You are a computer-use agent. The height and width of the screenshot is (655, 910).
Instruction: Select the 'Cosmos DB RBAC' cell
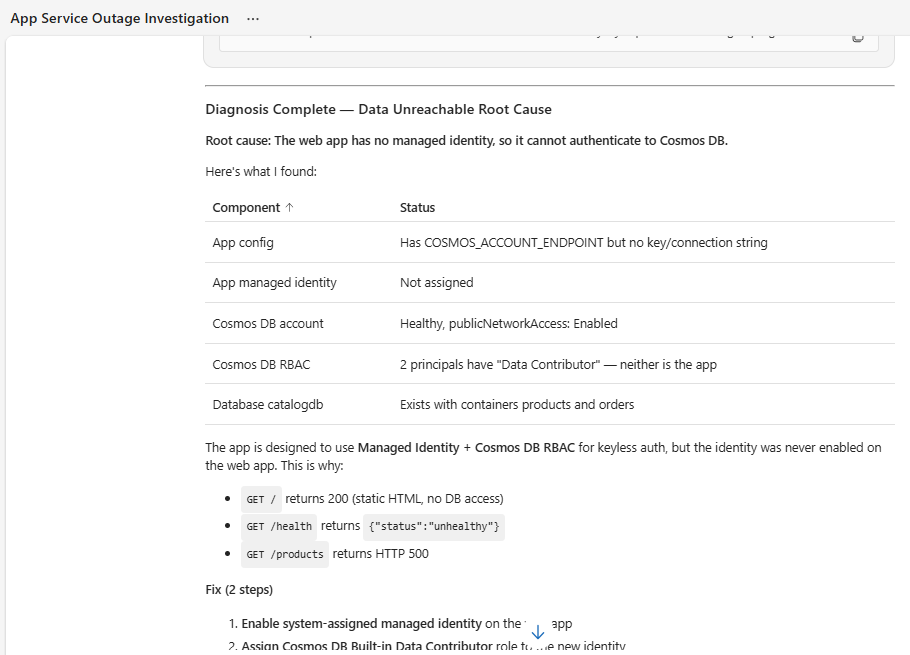261,364
